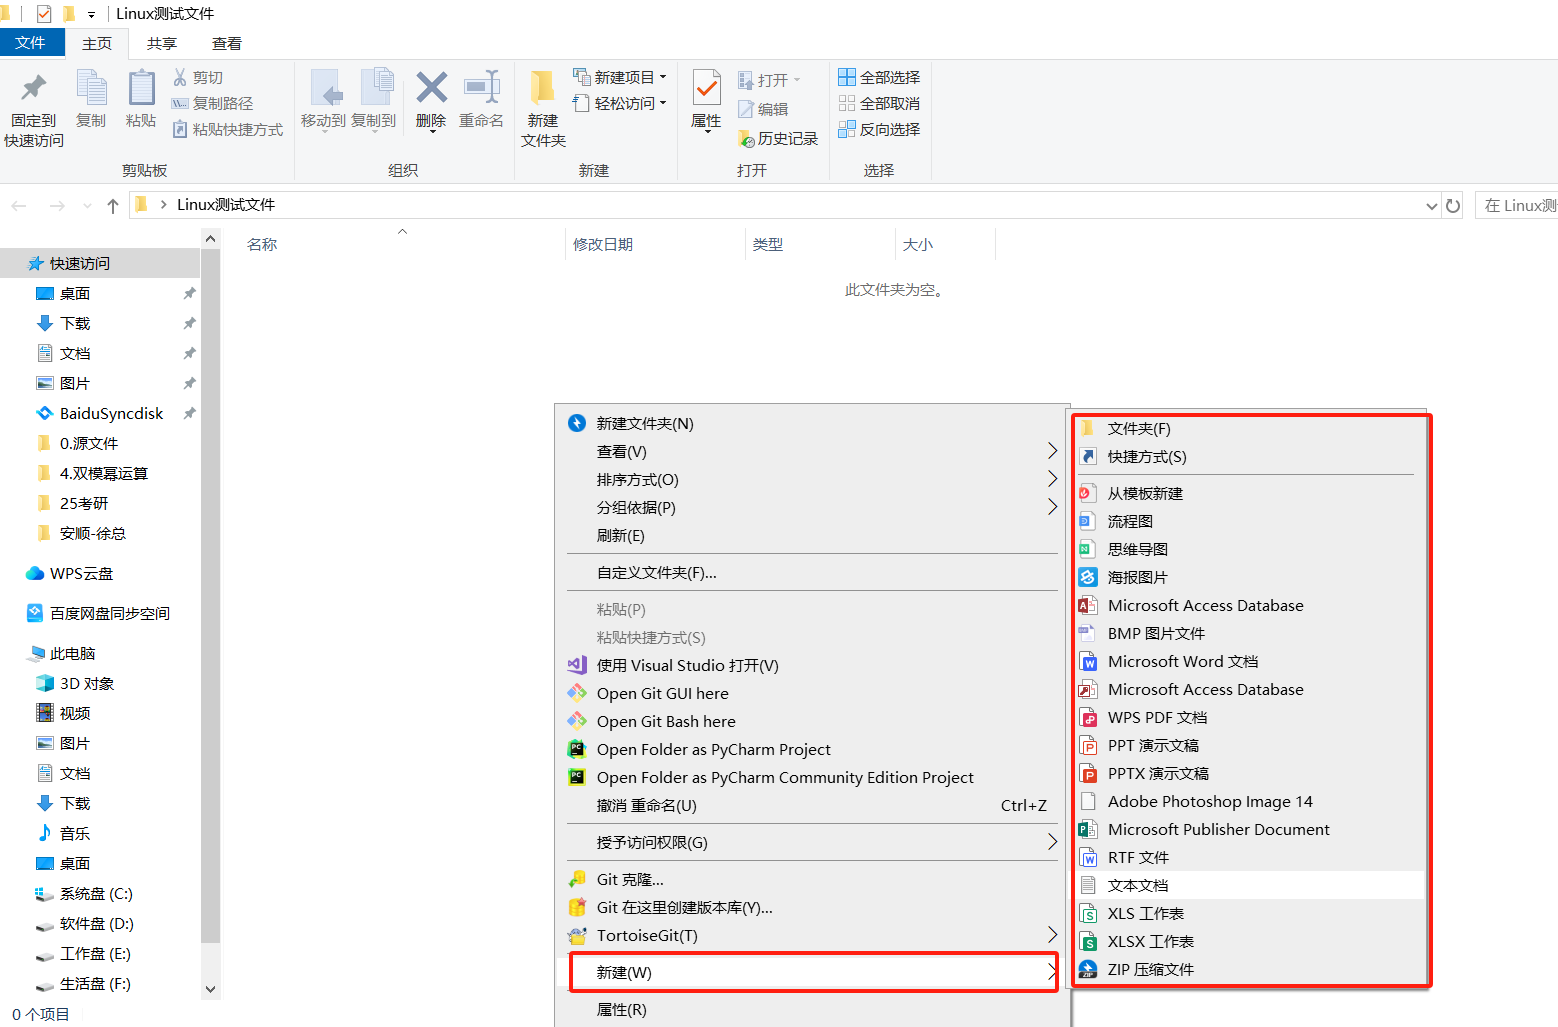Click the Paste (粘贴) ribbon icon

coord(141,89)
